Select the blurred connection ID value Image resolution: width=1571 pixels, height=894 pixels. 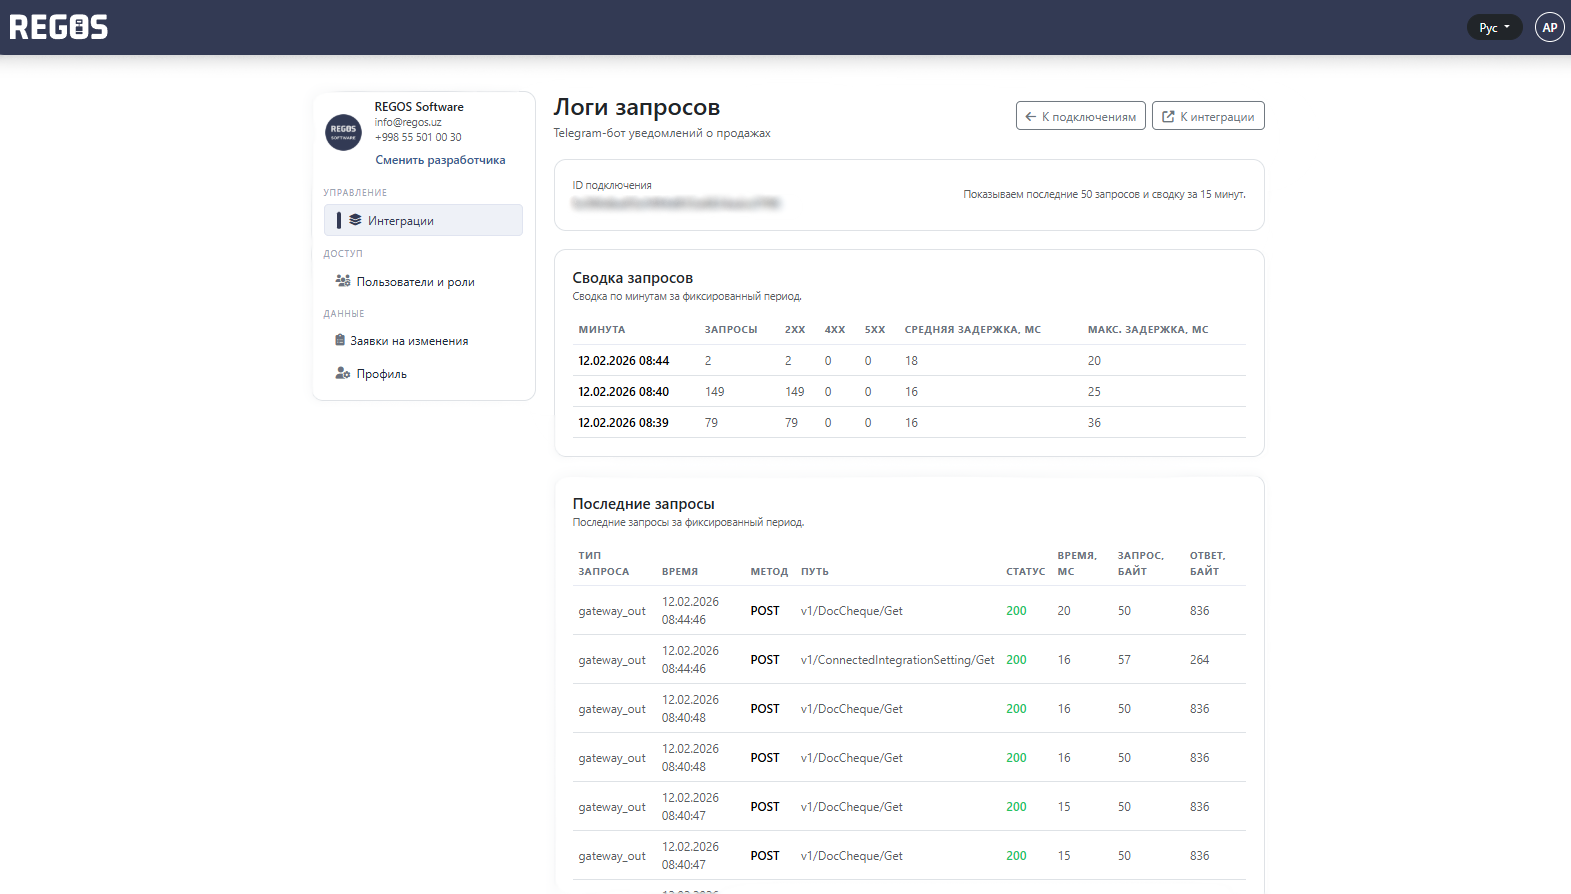(675, 203)
